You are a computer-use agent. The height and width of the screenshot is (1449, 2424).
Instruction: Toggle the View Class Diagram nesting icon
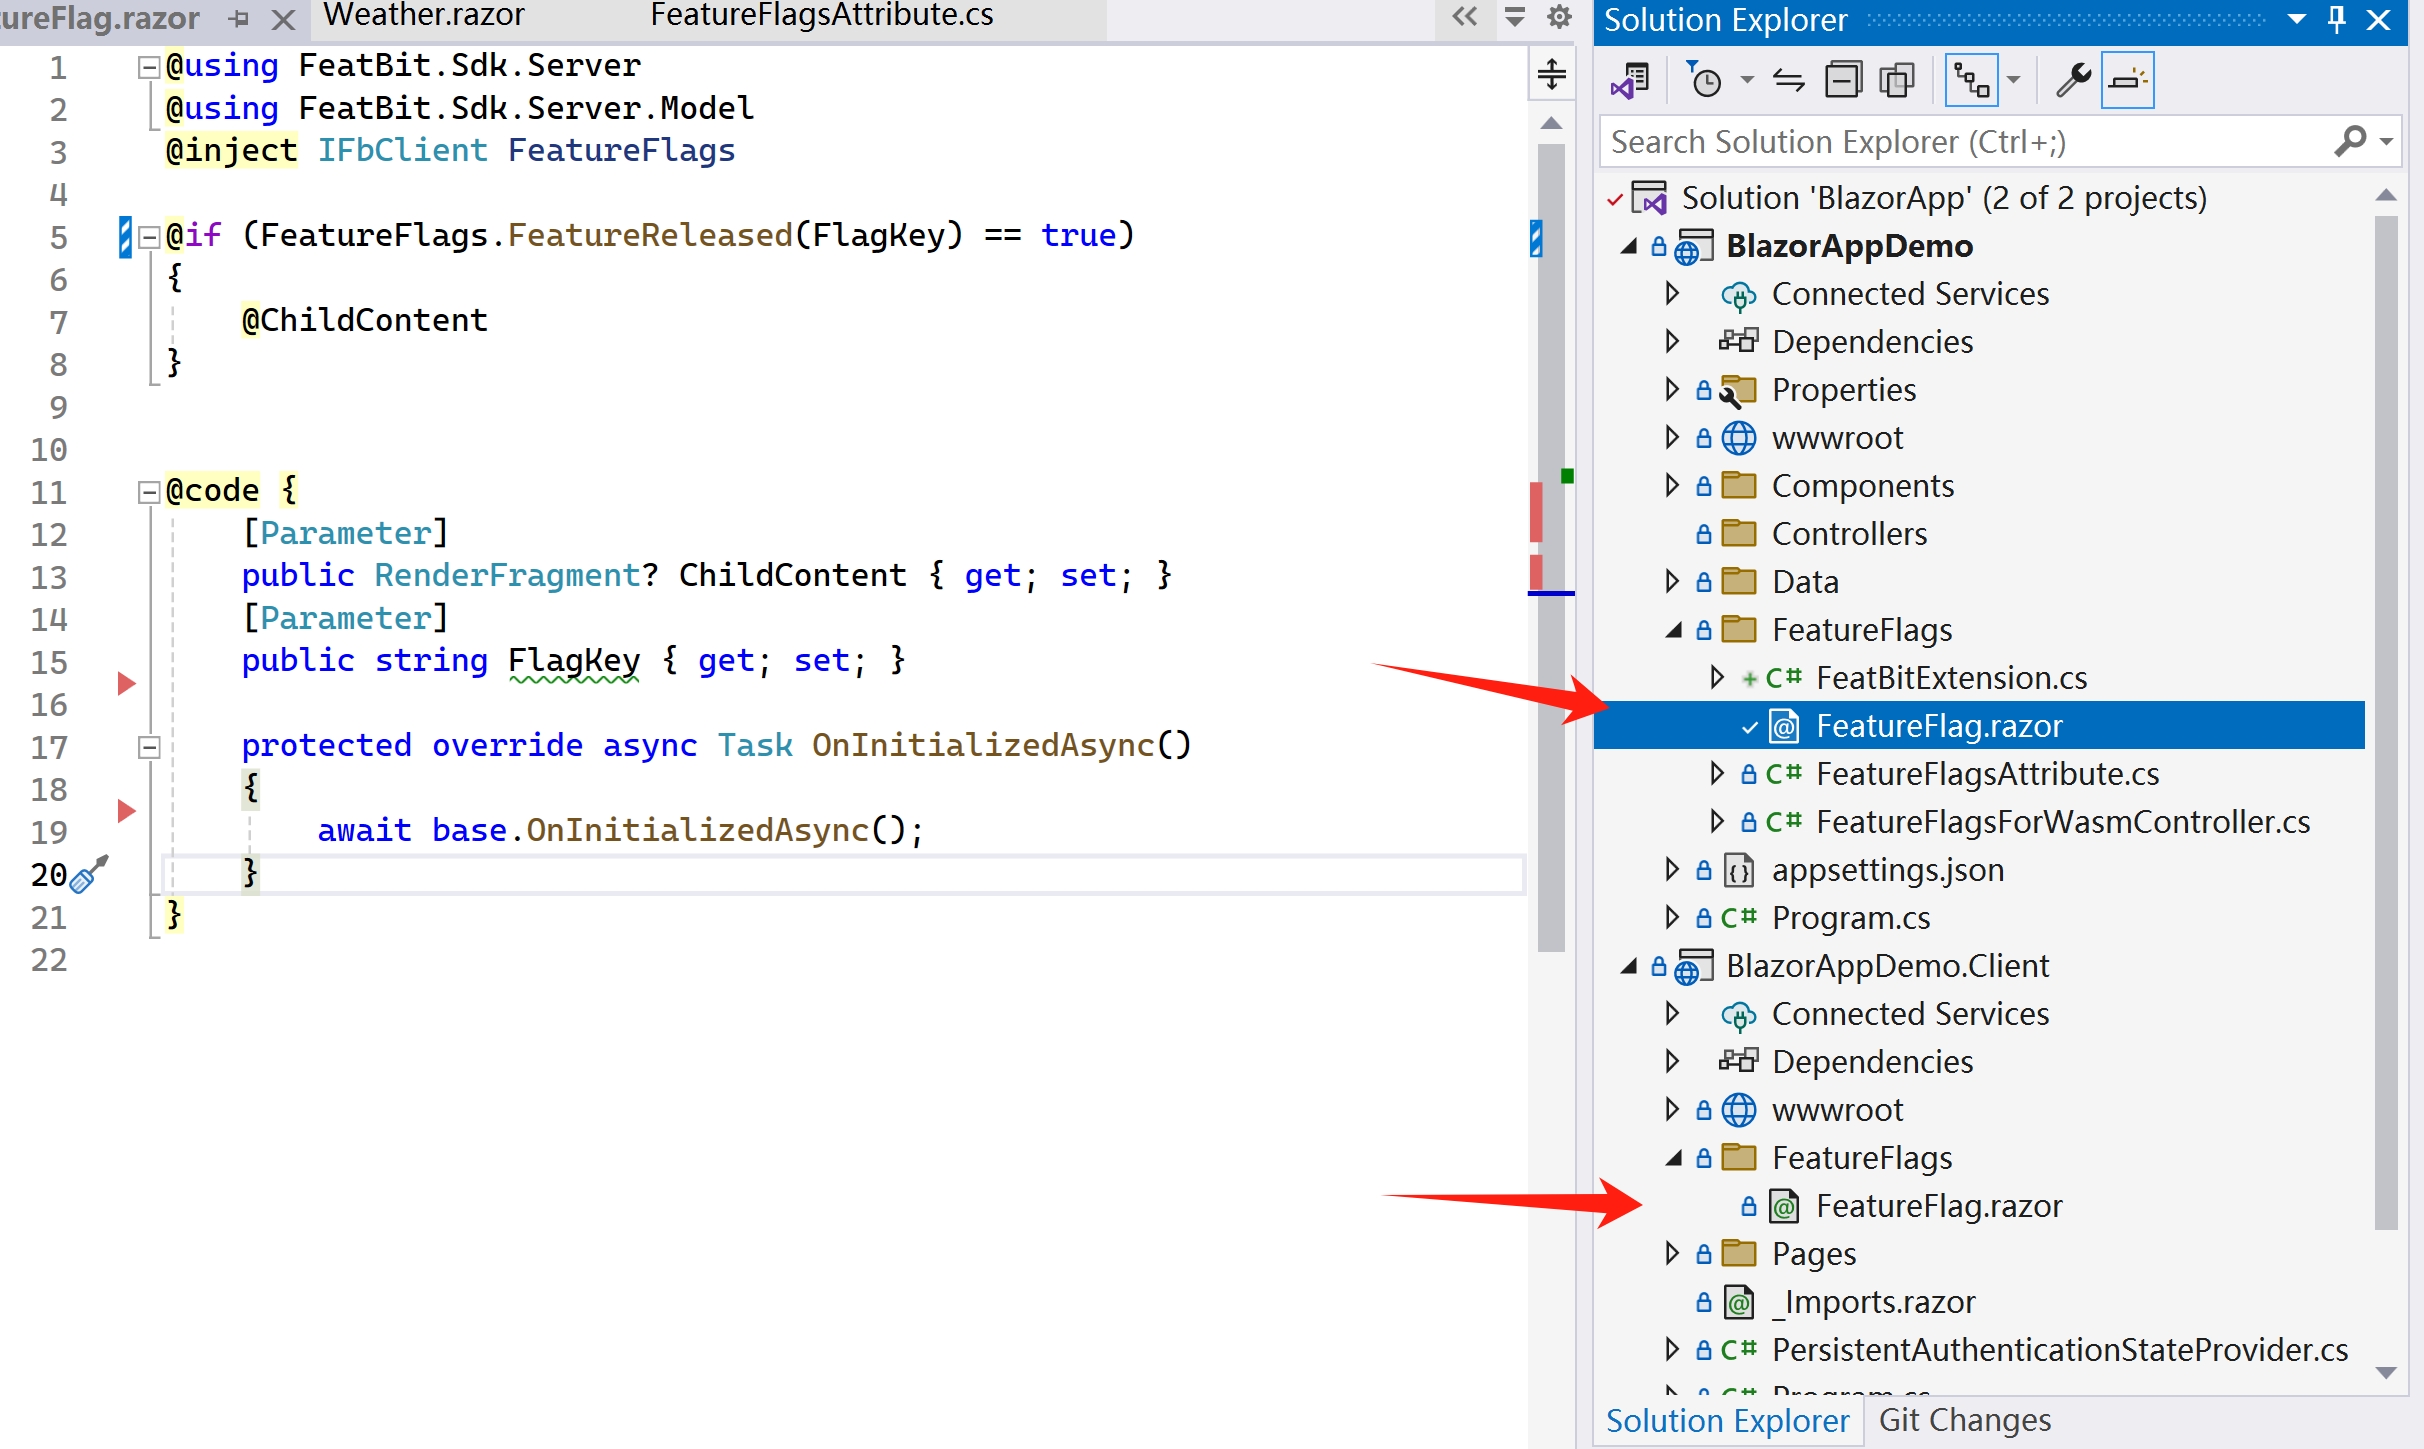(x=1971, y=80)
